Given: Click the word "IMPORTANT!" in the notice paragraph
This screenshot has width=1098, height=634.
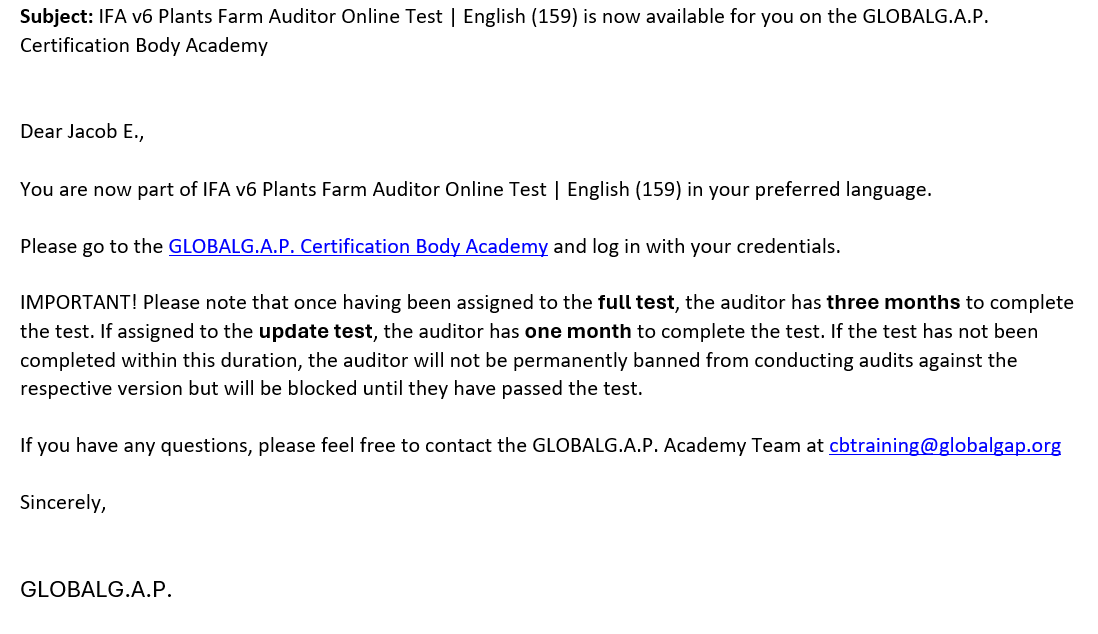Looking at the screenshot, I should click(x=79, y=302).
